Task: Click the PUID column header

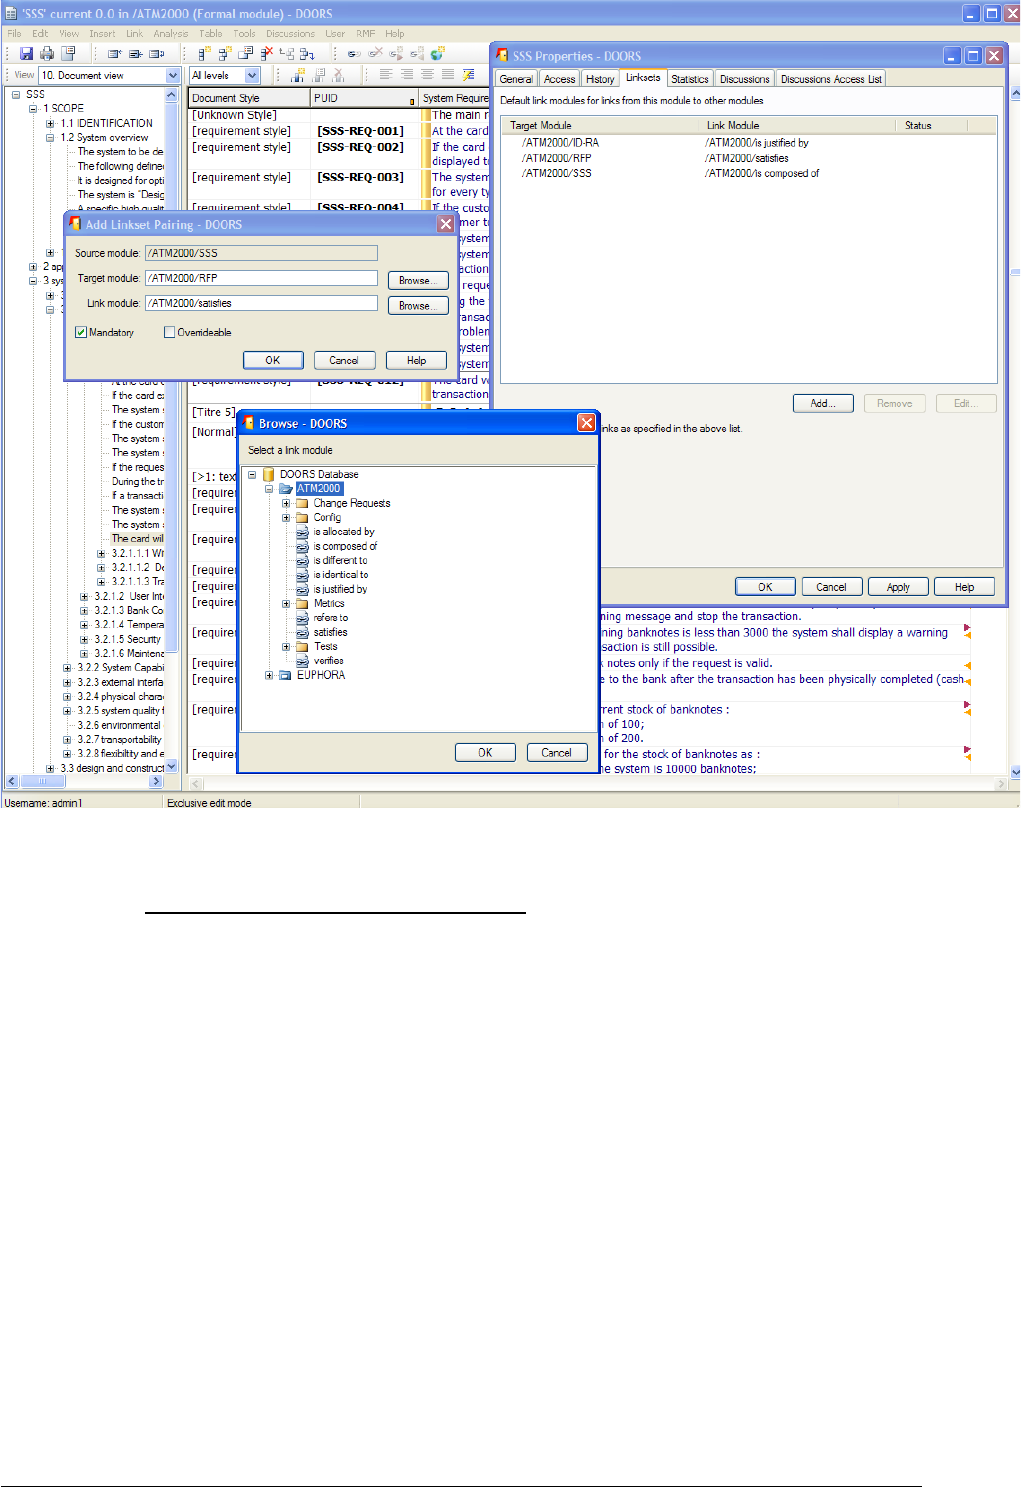Action: (x=364, y=98)
